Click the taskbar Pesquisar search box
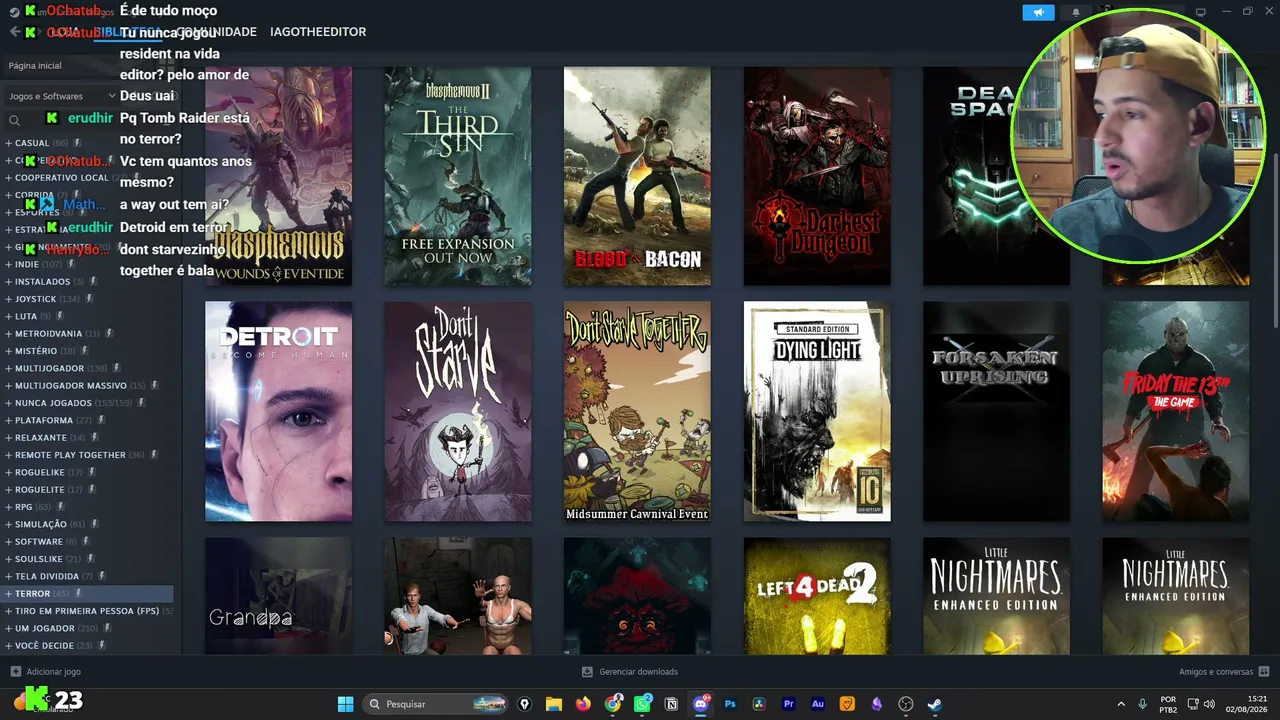 point(436,704)
